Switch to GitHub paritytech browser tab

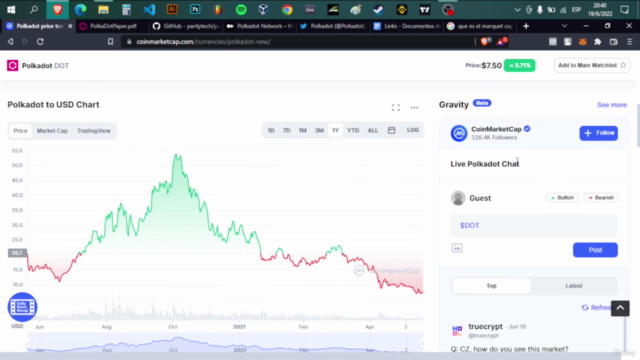[x=187, y=26]
